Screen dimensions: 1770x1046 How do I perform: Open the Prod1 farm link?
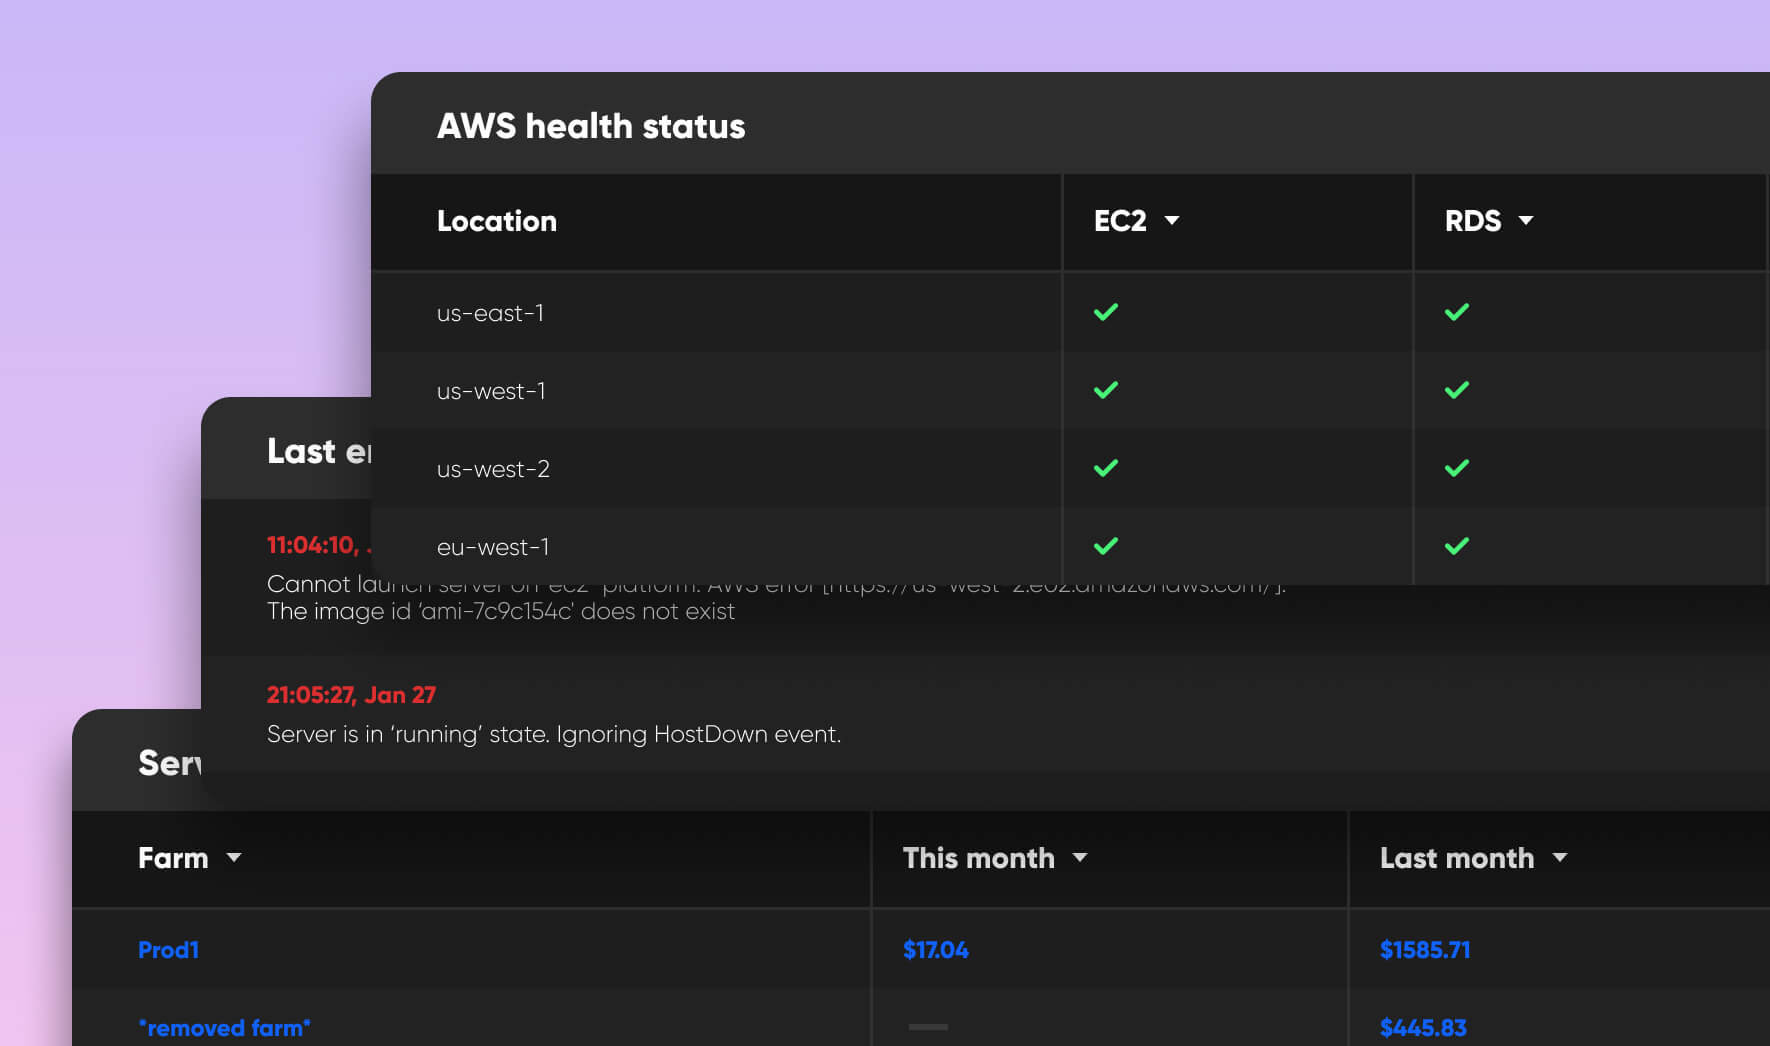tap(168, 950)
